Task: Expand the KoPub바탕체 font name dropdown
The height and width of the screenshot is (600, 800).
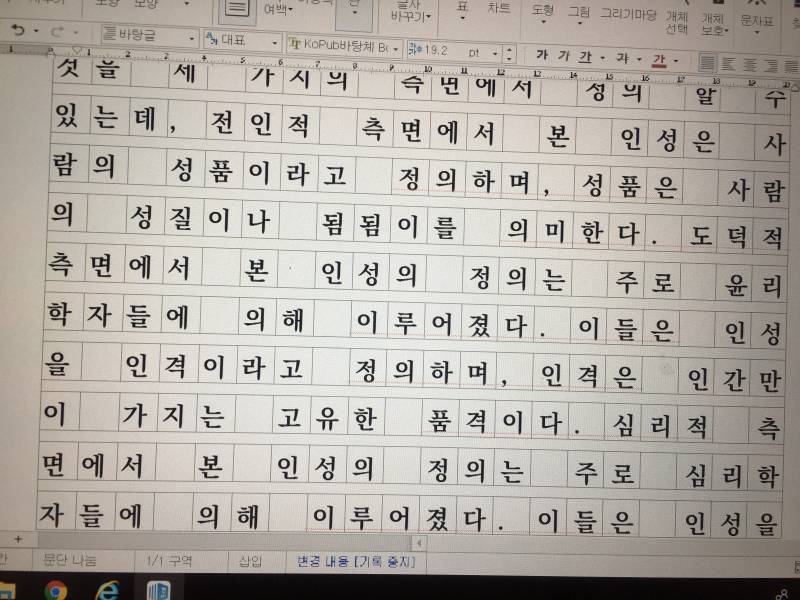Action: [x=395, y=48]
